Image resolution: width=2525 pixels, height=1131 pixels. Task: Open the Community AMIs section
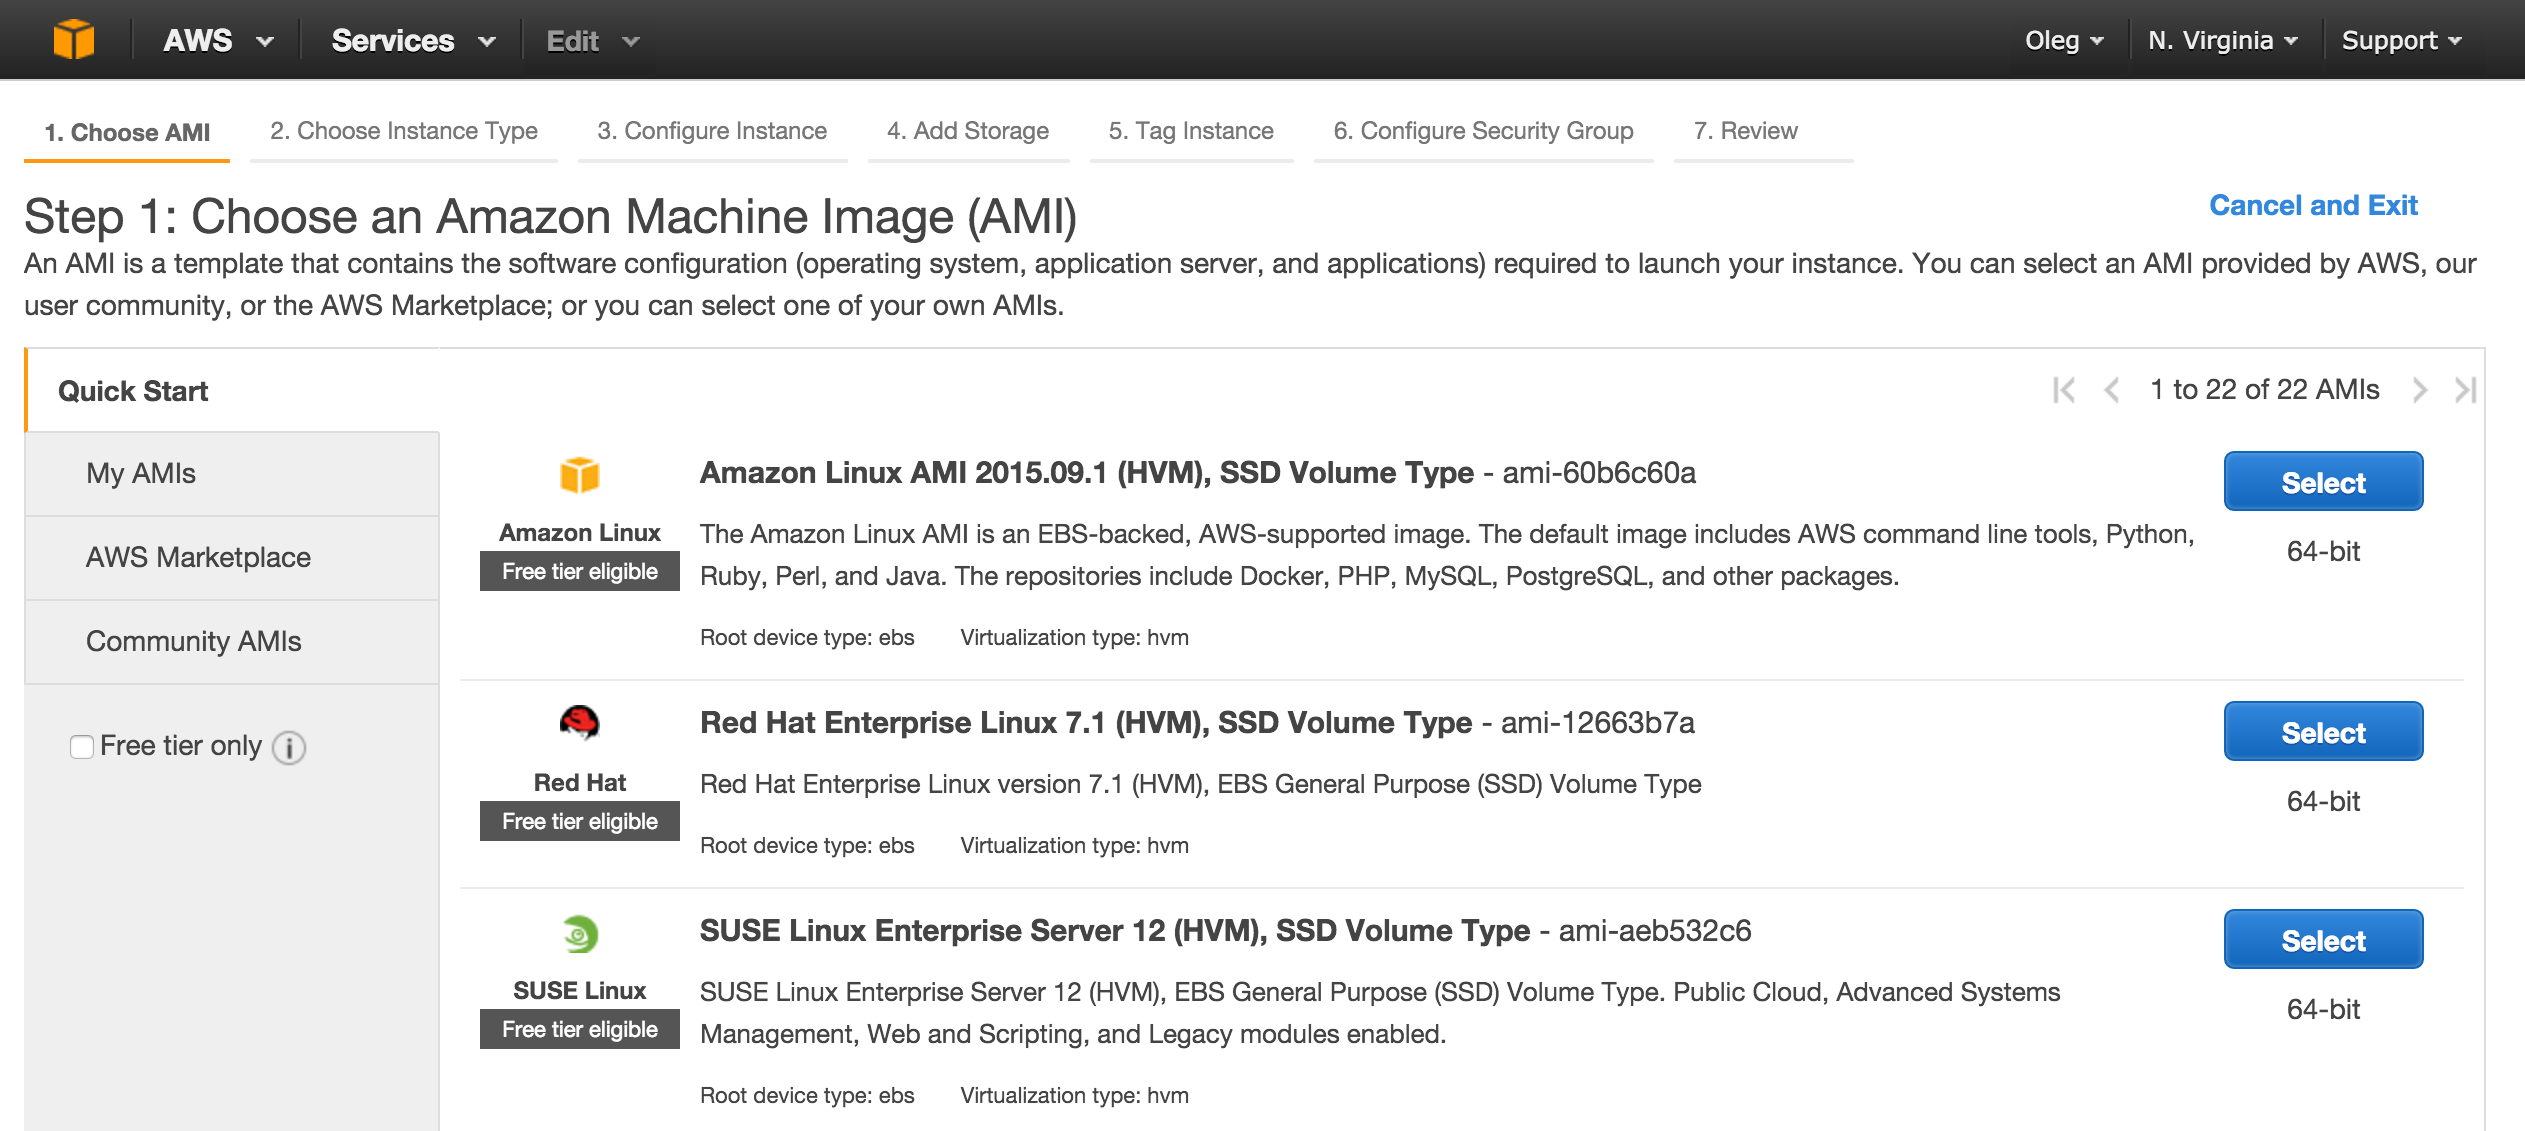pyautogui.click(x=232, y=642)
